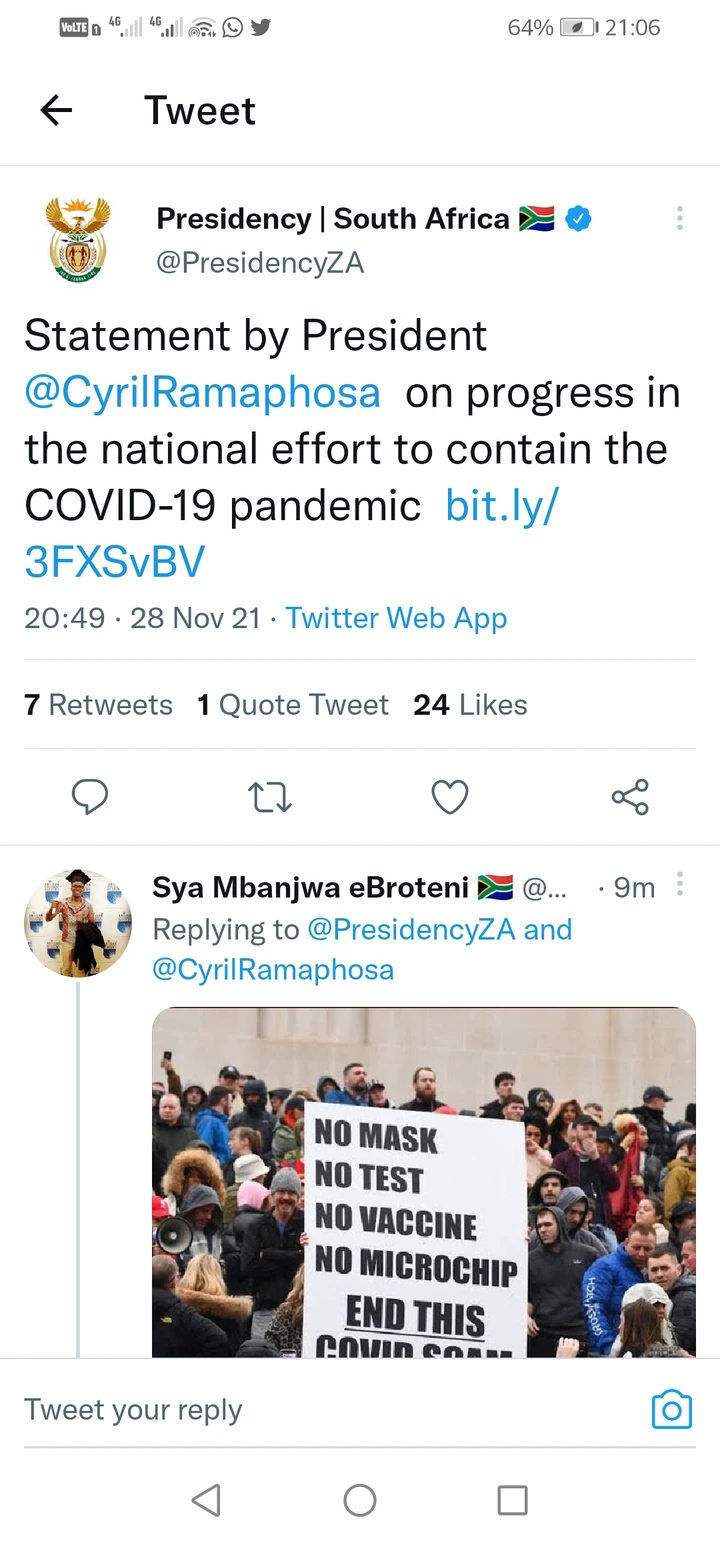The width and height of the screenshot is (720, 1541).
Task: Tap the reply speech bubble icon
Action: pyautogui.click(x=90, y=797)
